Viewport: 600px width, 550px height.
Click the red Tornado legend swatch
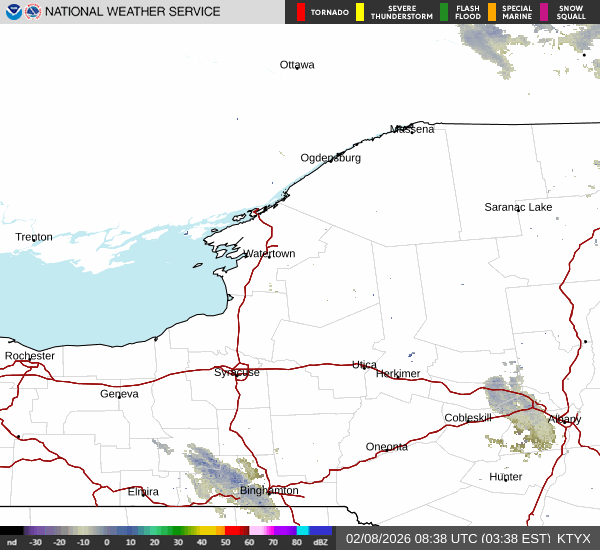tap(301, 12)
